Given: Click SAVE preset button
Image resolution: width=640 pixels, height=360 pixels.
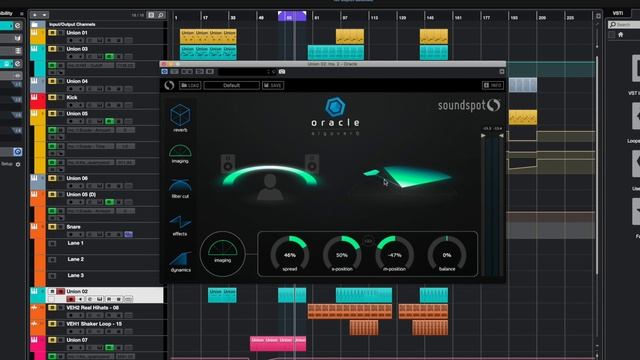Looking at the screenshot, I should pos(273,85).
